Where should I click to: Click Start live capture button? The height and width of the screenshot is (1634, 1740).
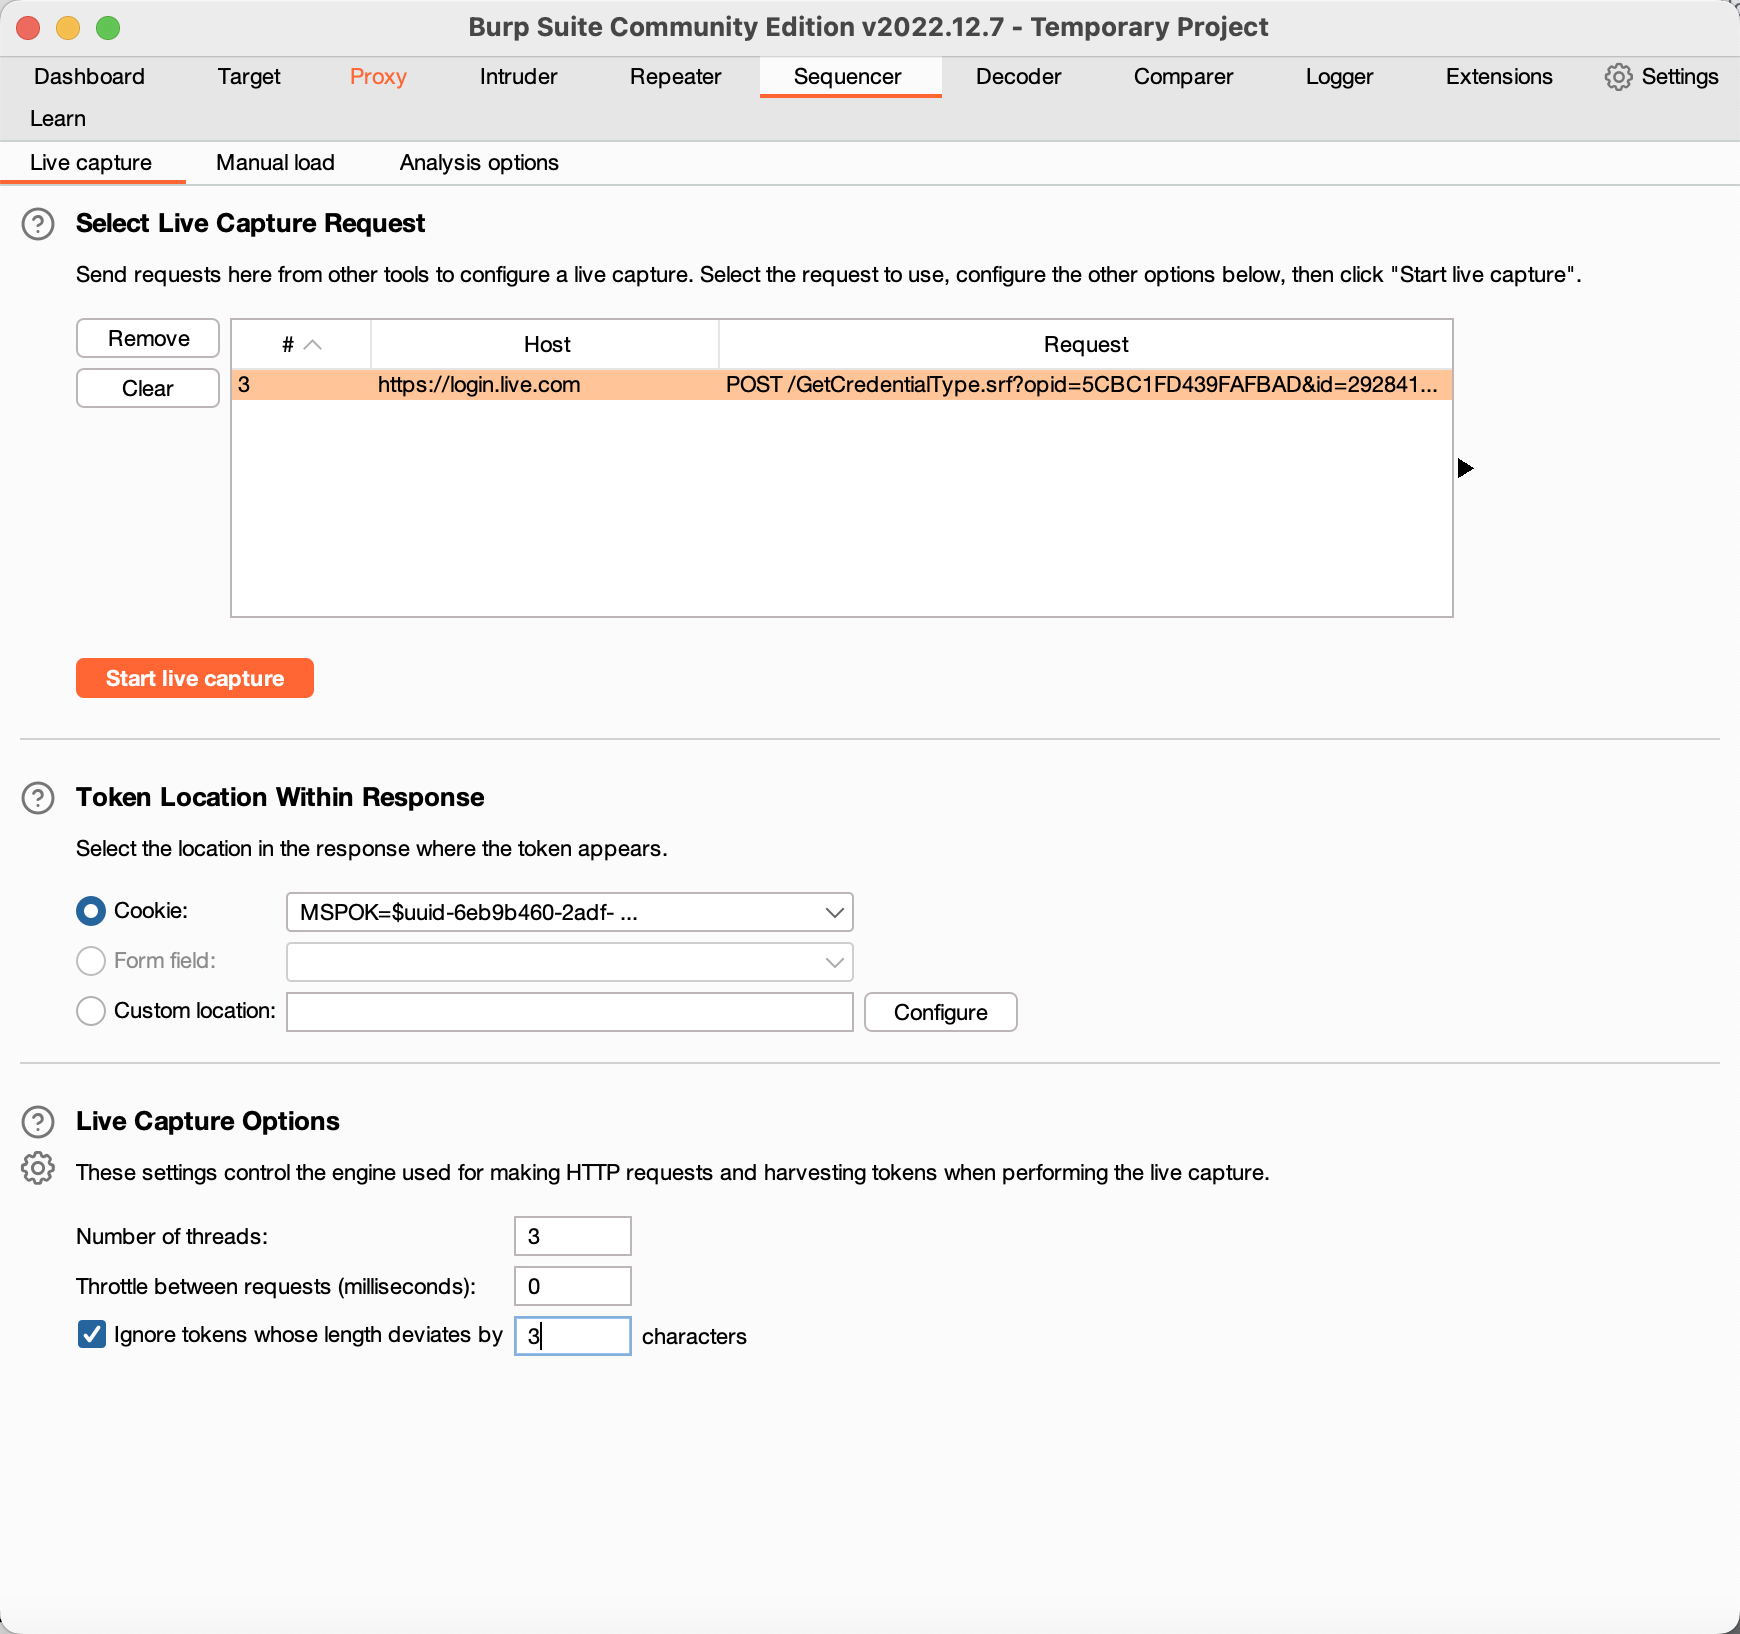[x=195, y=679]
